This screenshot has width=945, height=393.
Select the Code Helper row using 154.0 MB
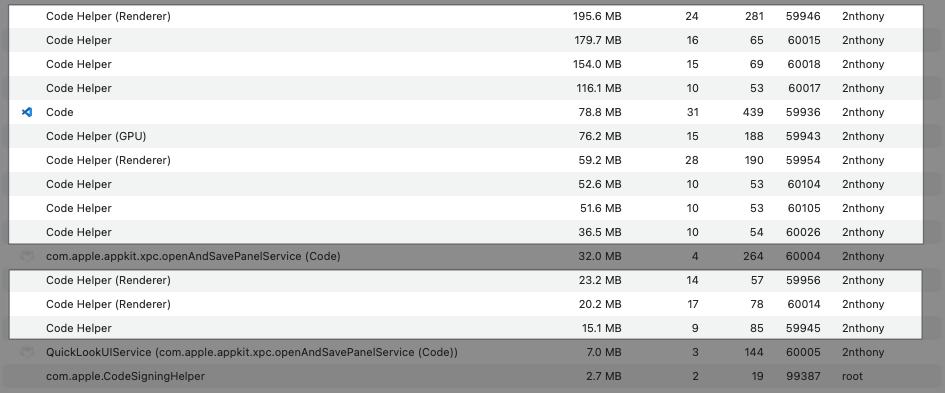pyautogui.click(x=466, y=64)
